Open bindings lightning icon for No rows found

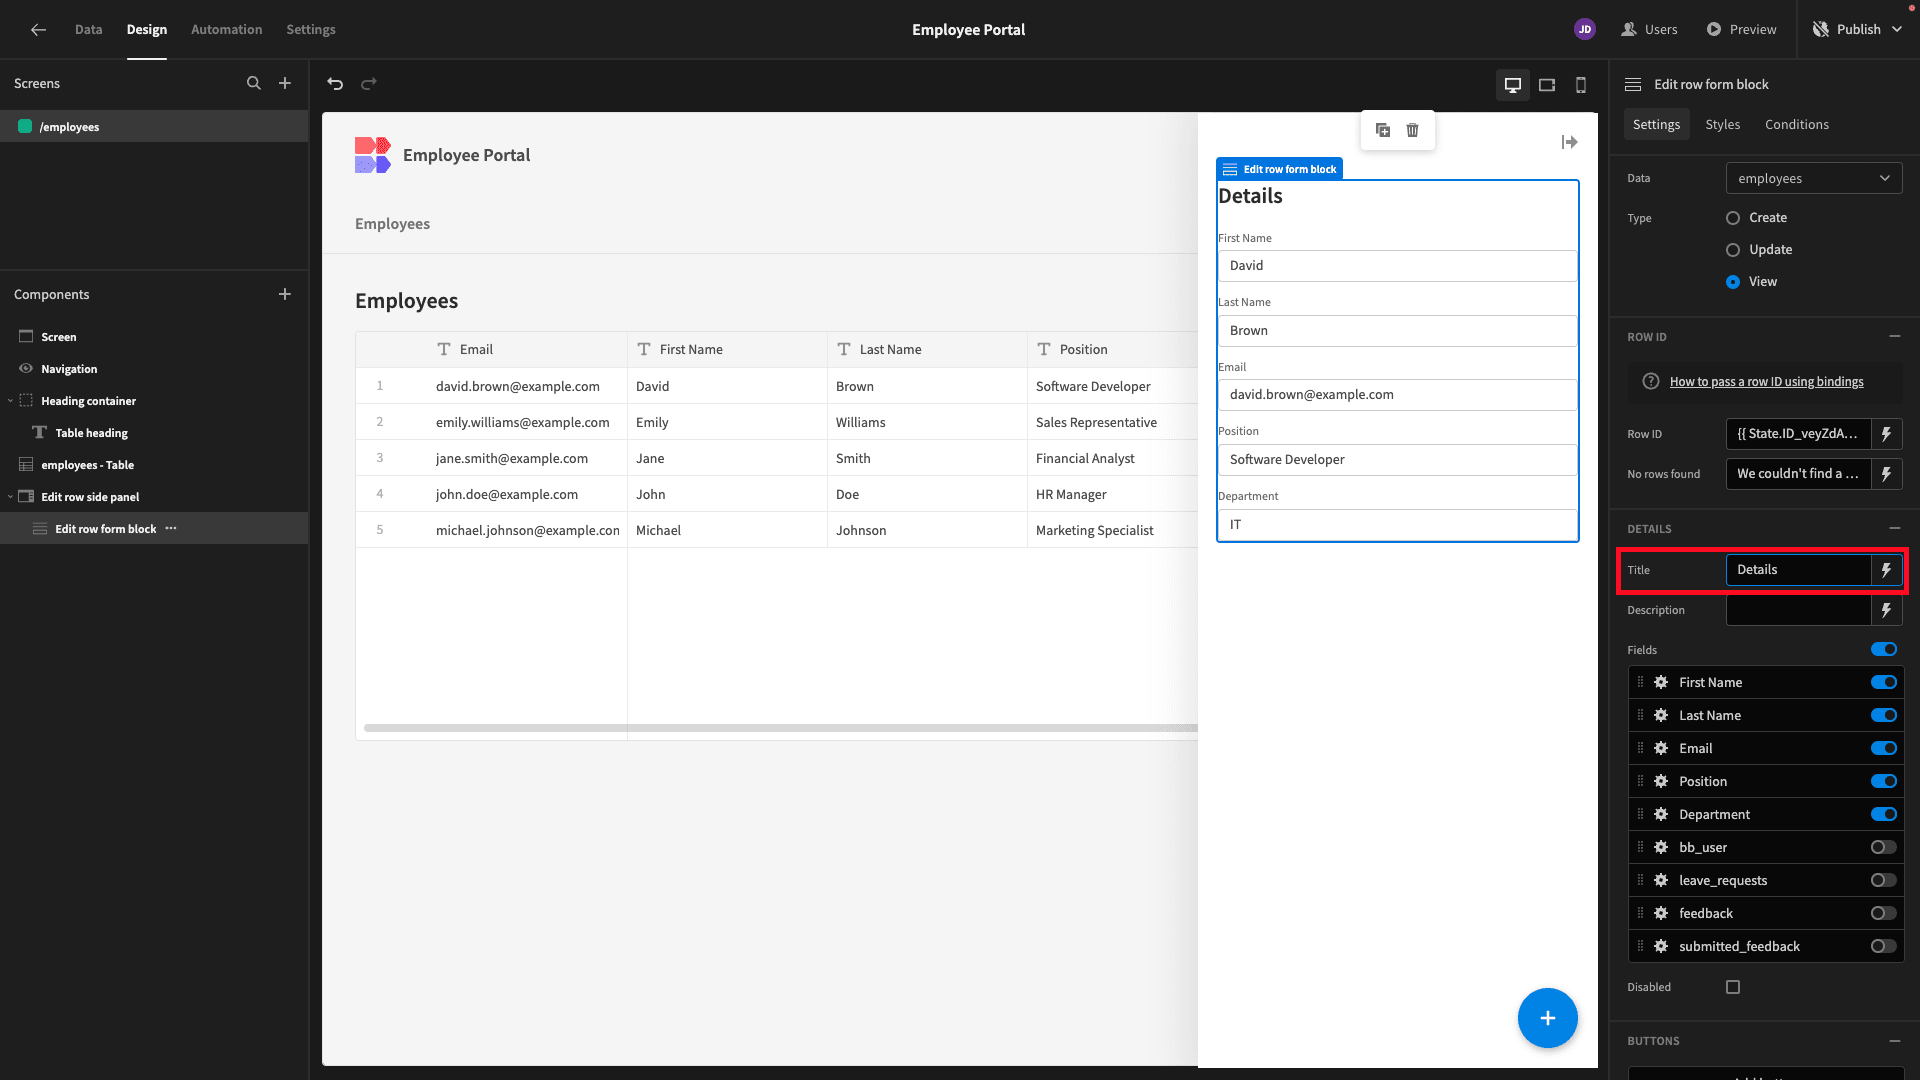point(1887,474)
